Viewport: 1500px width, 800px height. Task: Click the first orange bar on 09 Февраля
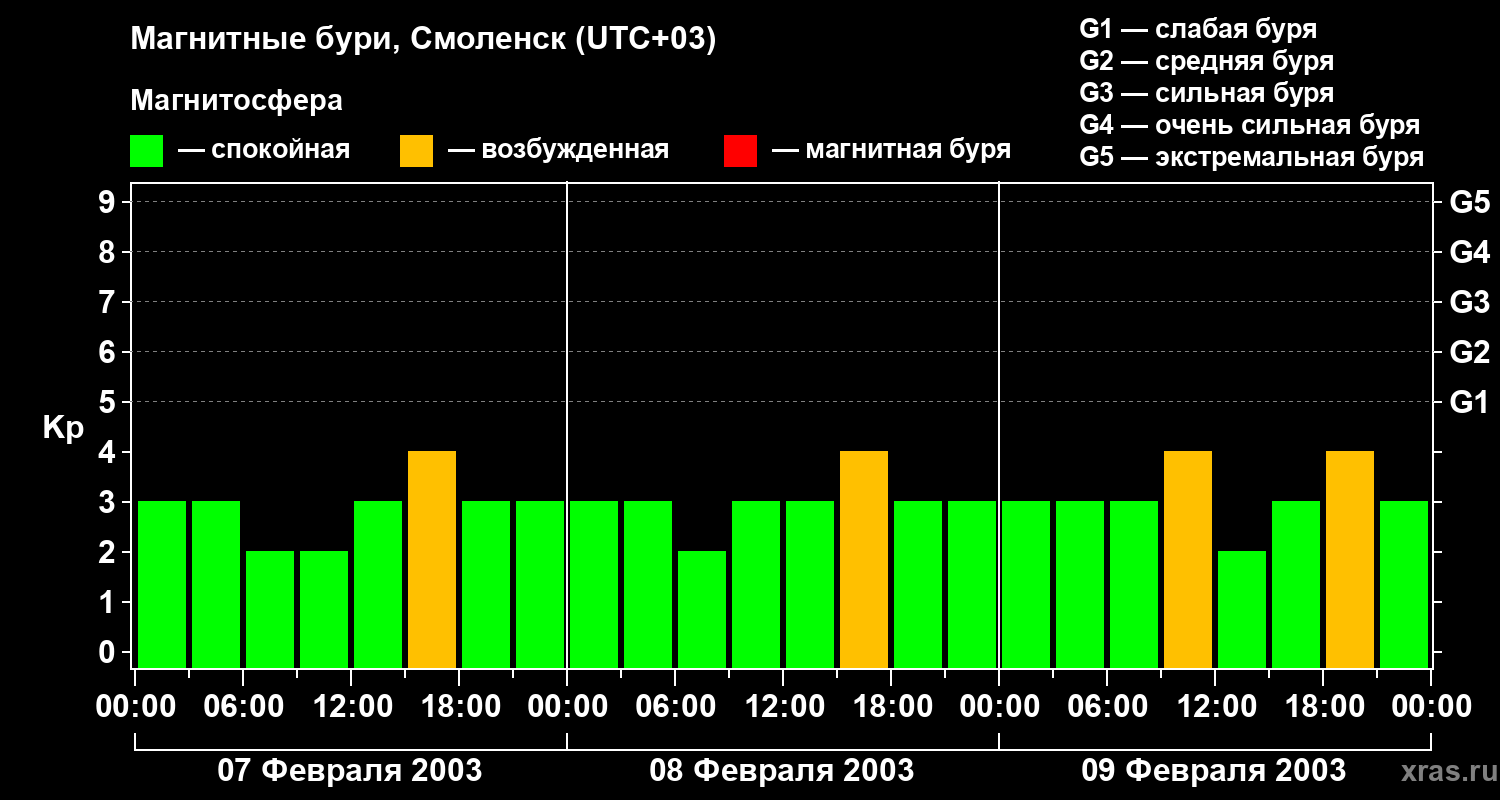pyautogui.click(x=1188, y=559)
